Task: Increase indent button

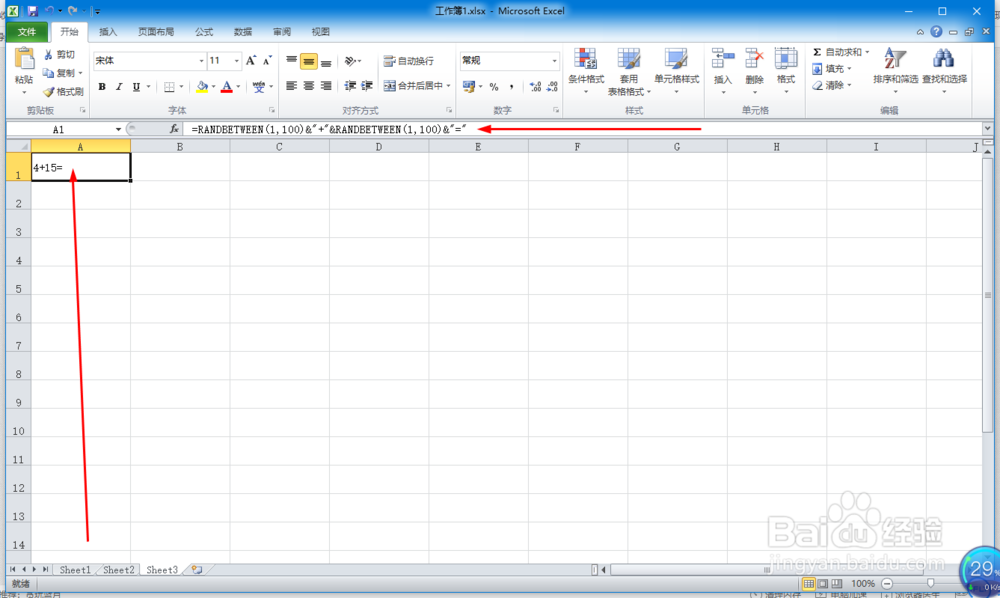Action: pos(367,86)
